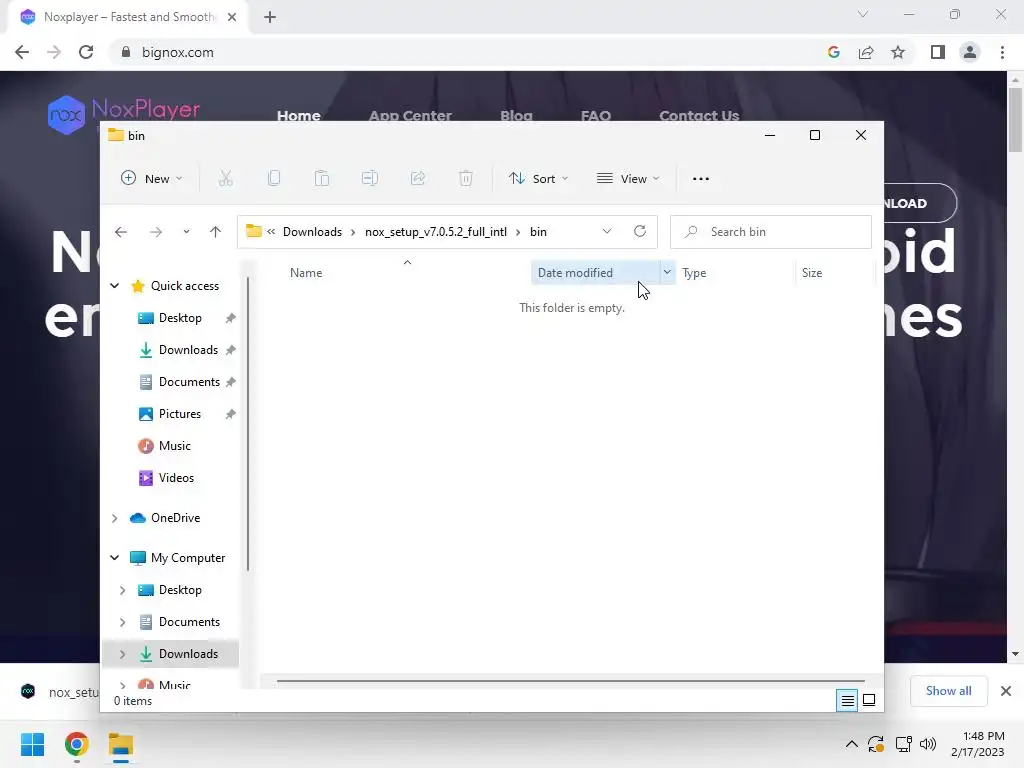Click File Explorer icon in the taskbar
This screenshot has height=768, width=1024.
coord(121,744)
